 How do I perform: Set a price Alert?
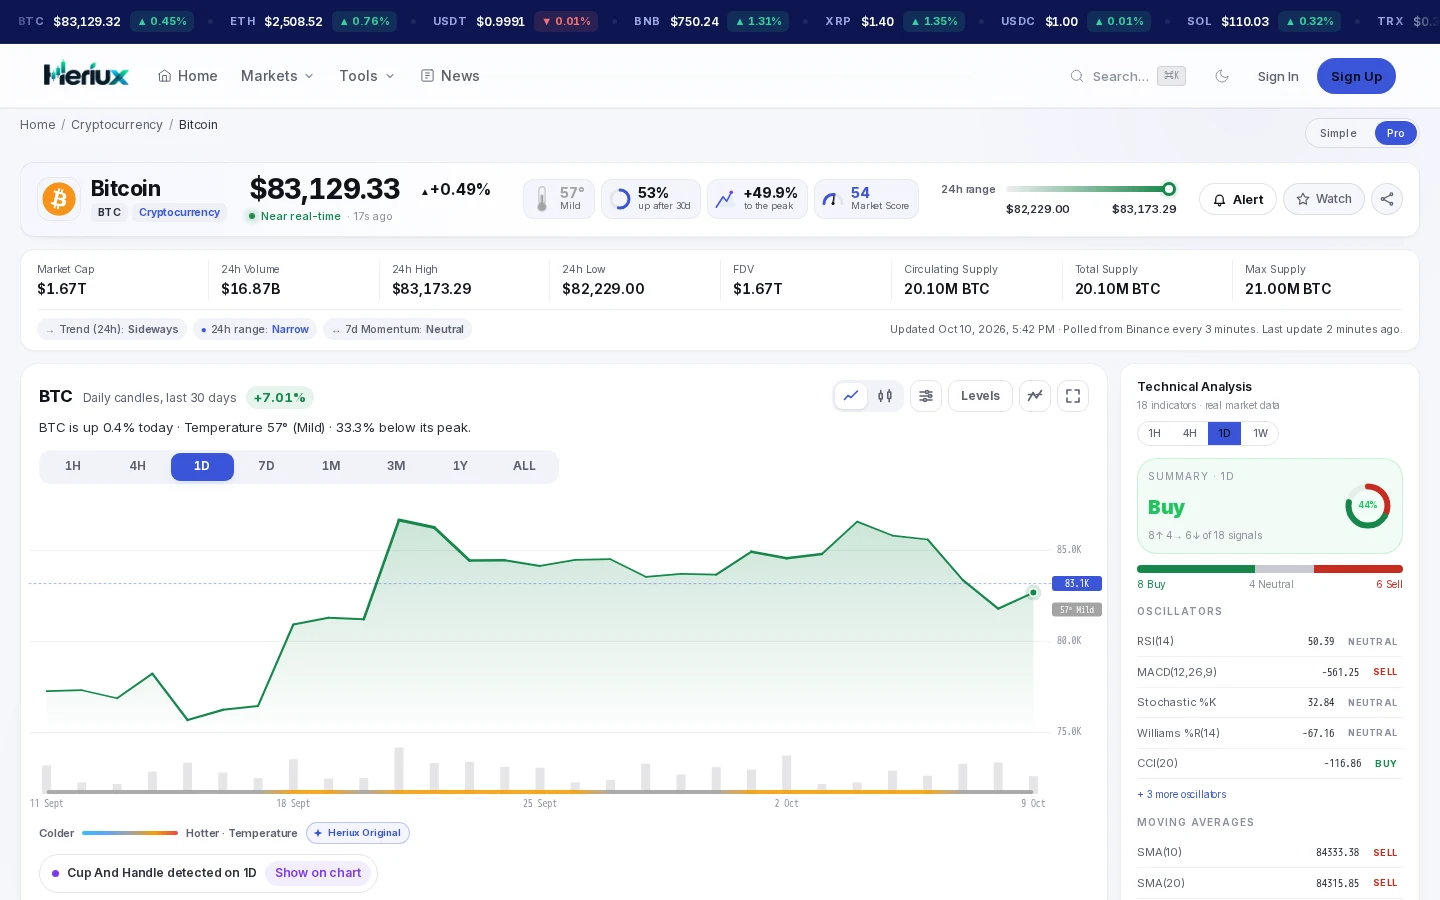[1238, 199]
